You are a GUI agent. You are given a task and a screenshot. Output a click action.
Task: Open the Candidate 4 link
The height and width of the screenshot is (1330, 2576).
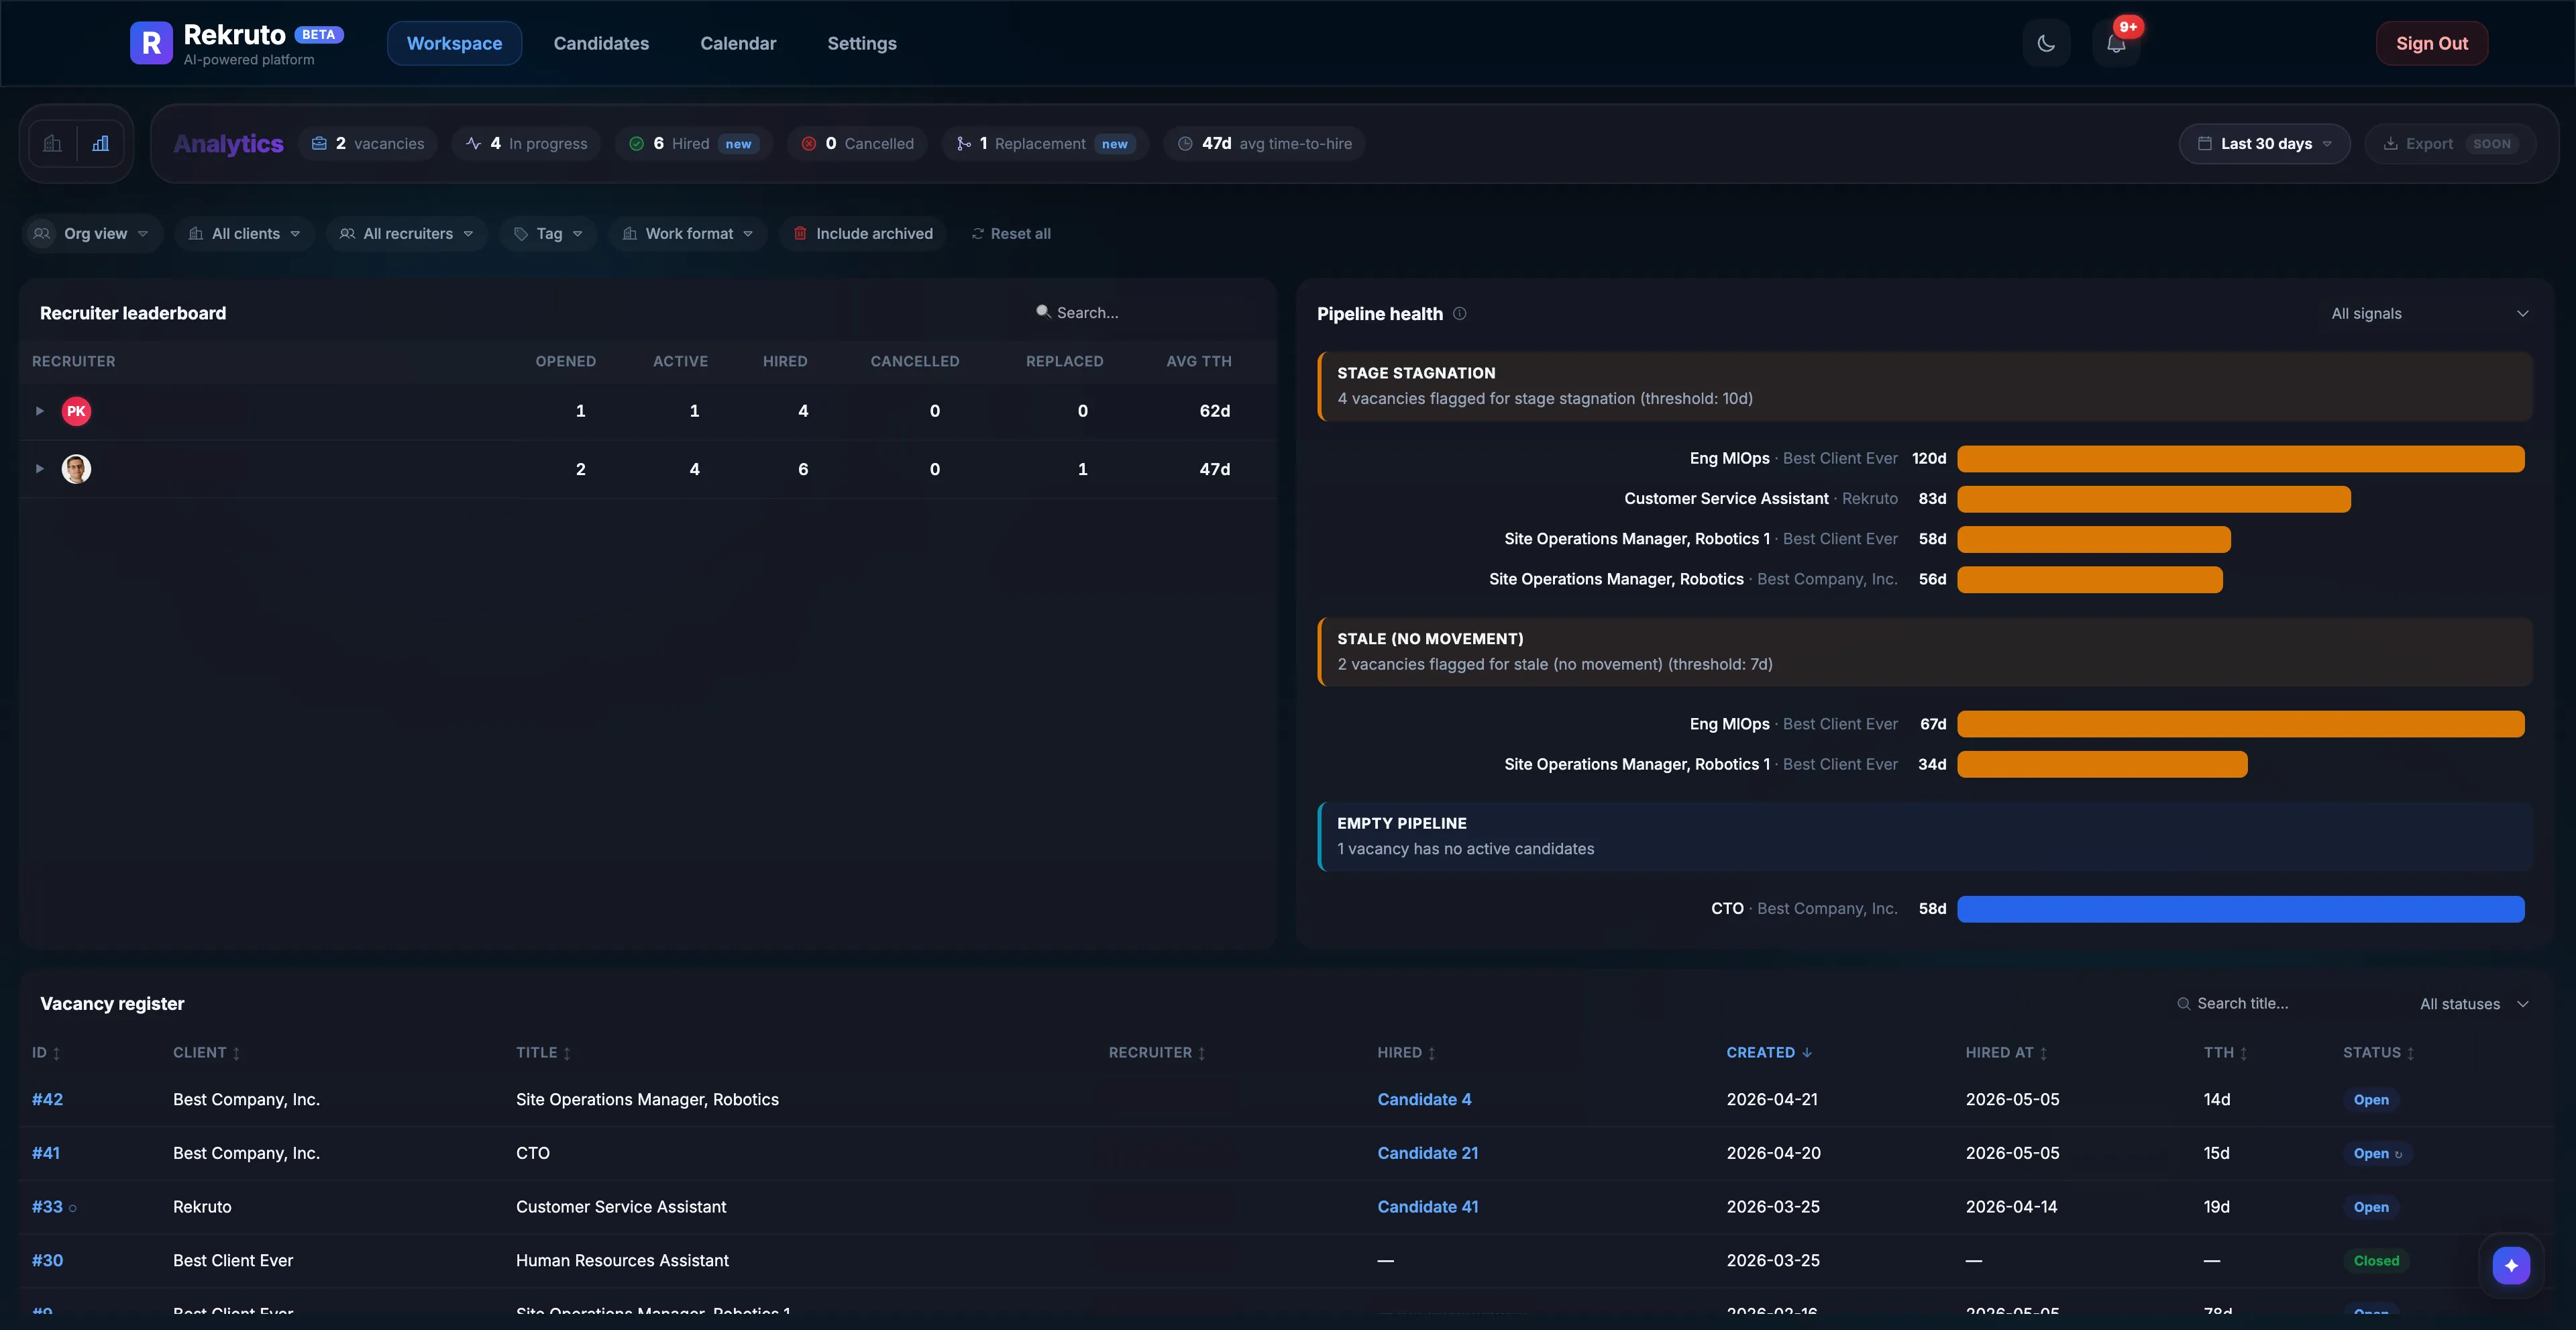pos(1424,1100)
